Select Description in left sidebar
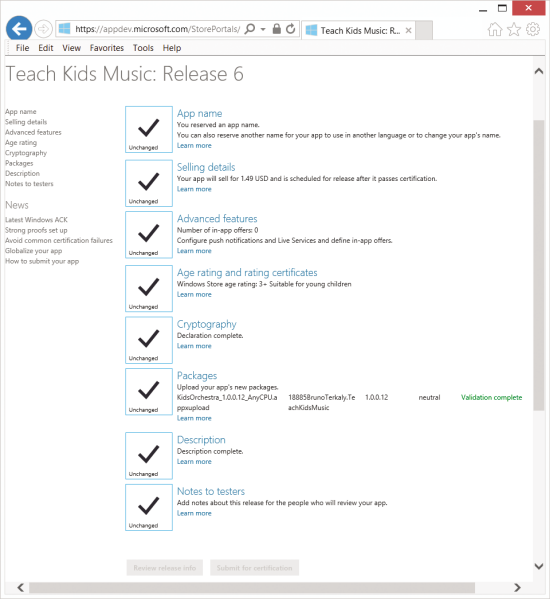The width and height of the screenshot is (550, 599). coord(23,173)
